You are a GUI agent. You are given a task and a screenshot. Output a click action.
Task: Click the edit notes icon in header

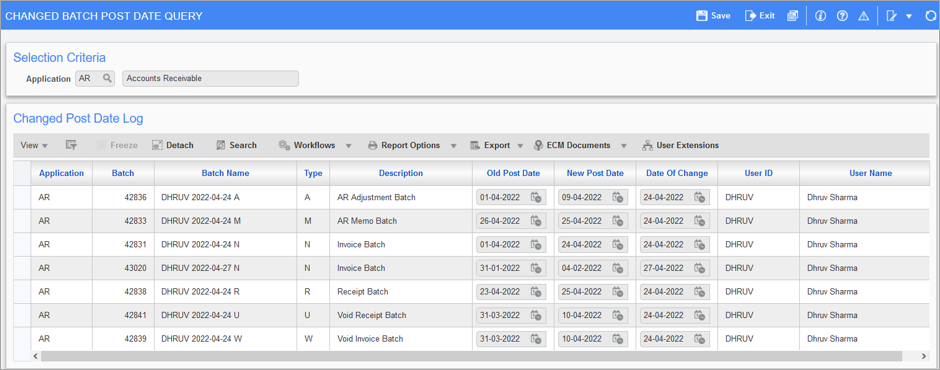892,16
